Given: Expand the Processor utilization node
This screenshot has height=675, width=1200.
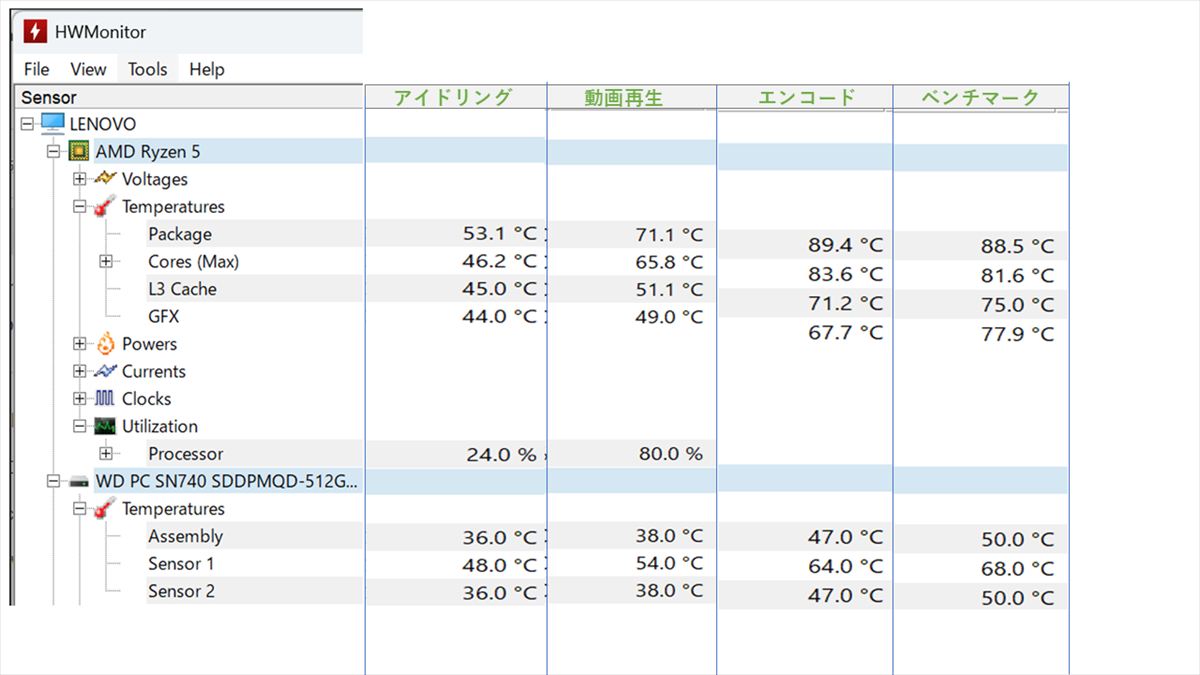Looking at the screenshot, I should click(x=106, y=454).
